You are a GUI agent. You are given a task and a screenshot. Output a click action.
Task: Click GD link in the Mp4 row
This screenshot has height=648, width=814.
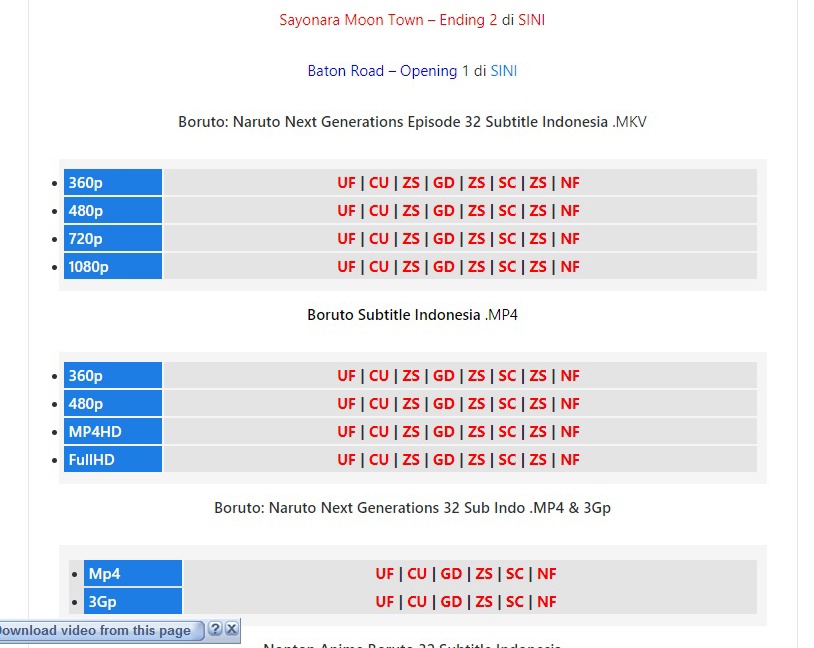[x=451, y=574]
